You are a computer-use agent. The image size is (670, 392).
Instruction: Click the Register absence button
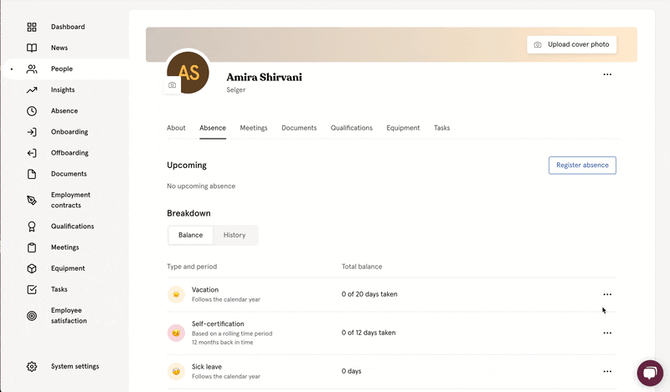(582, 165)
